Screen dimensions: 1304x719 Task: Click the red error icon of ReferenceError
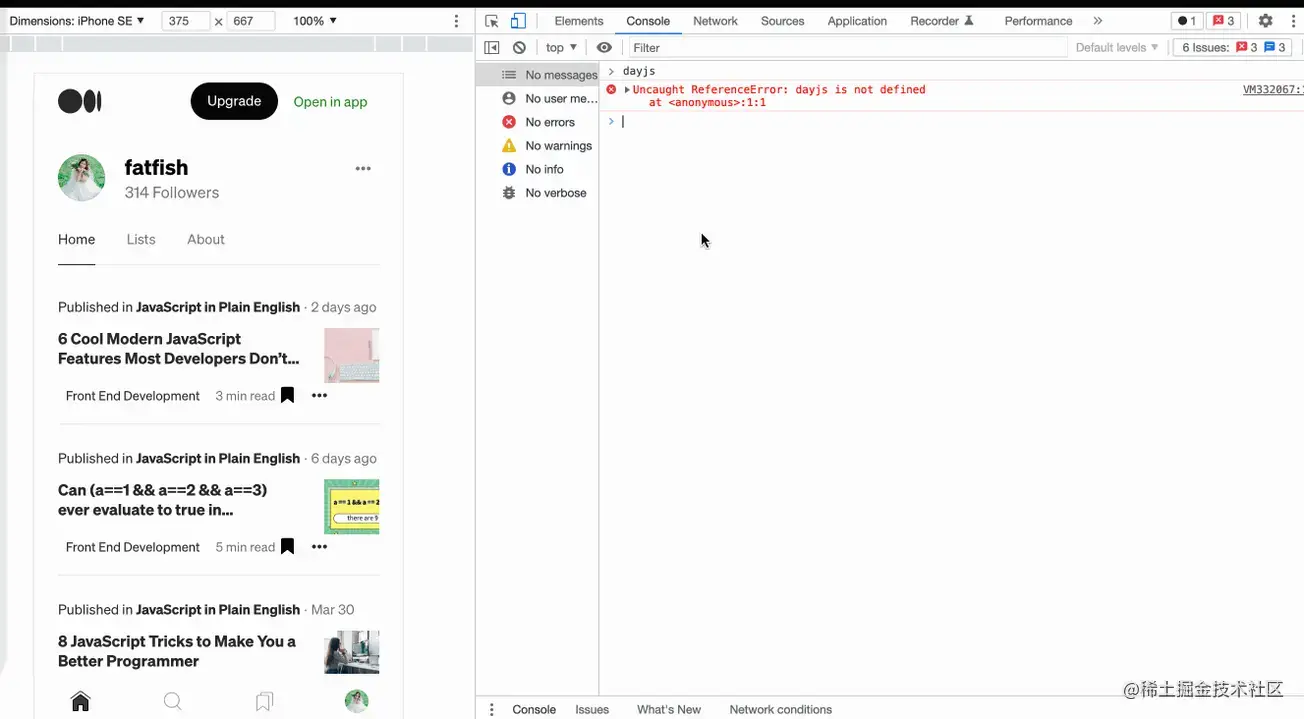611,89
